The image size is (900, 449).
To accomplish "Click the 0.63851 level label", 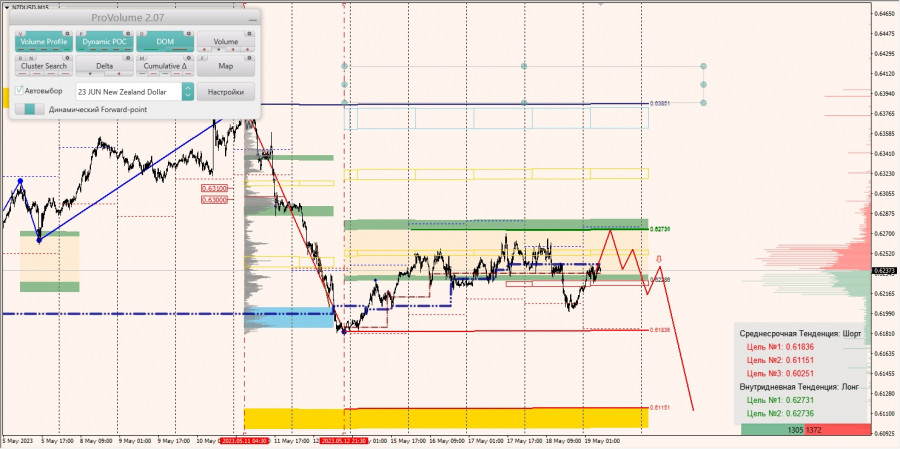I will [660, 103].
